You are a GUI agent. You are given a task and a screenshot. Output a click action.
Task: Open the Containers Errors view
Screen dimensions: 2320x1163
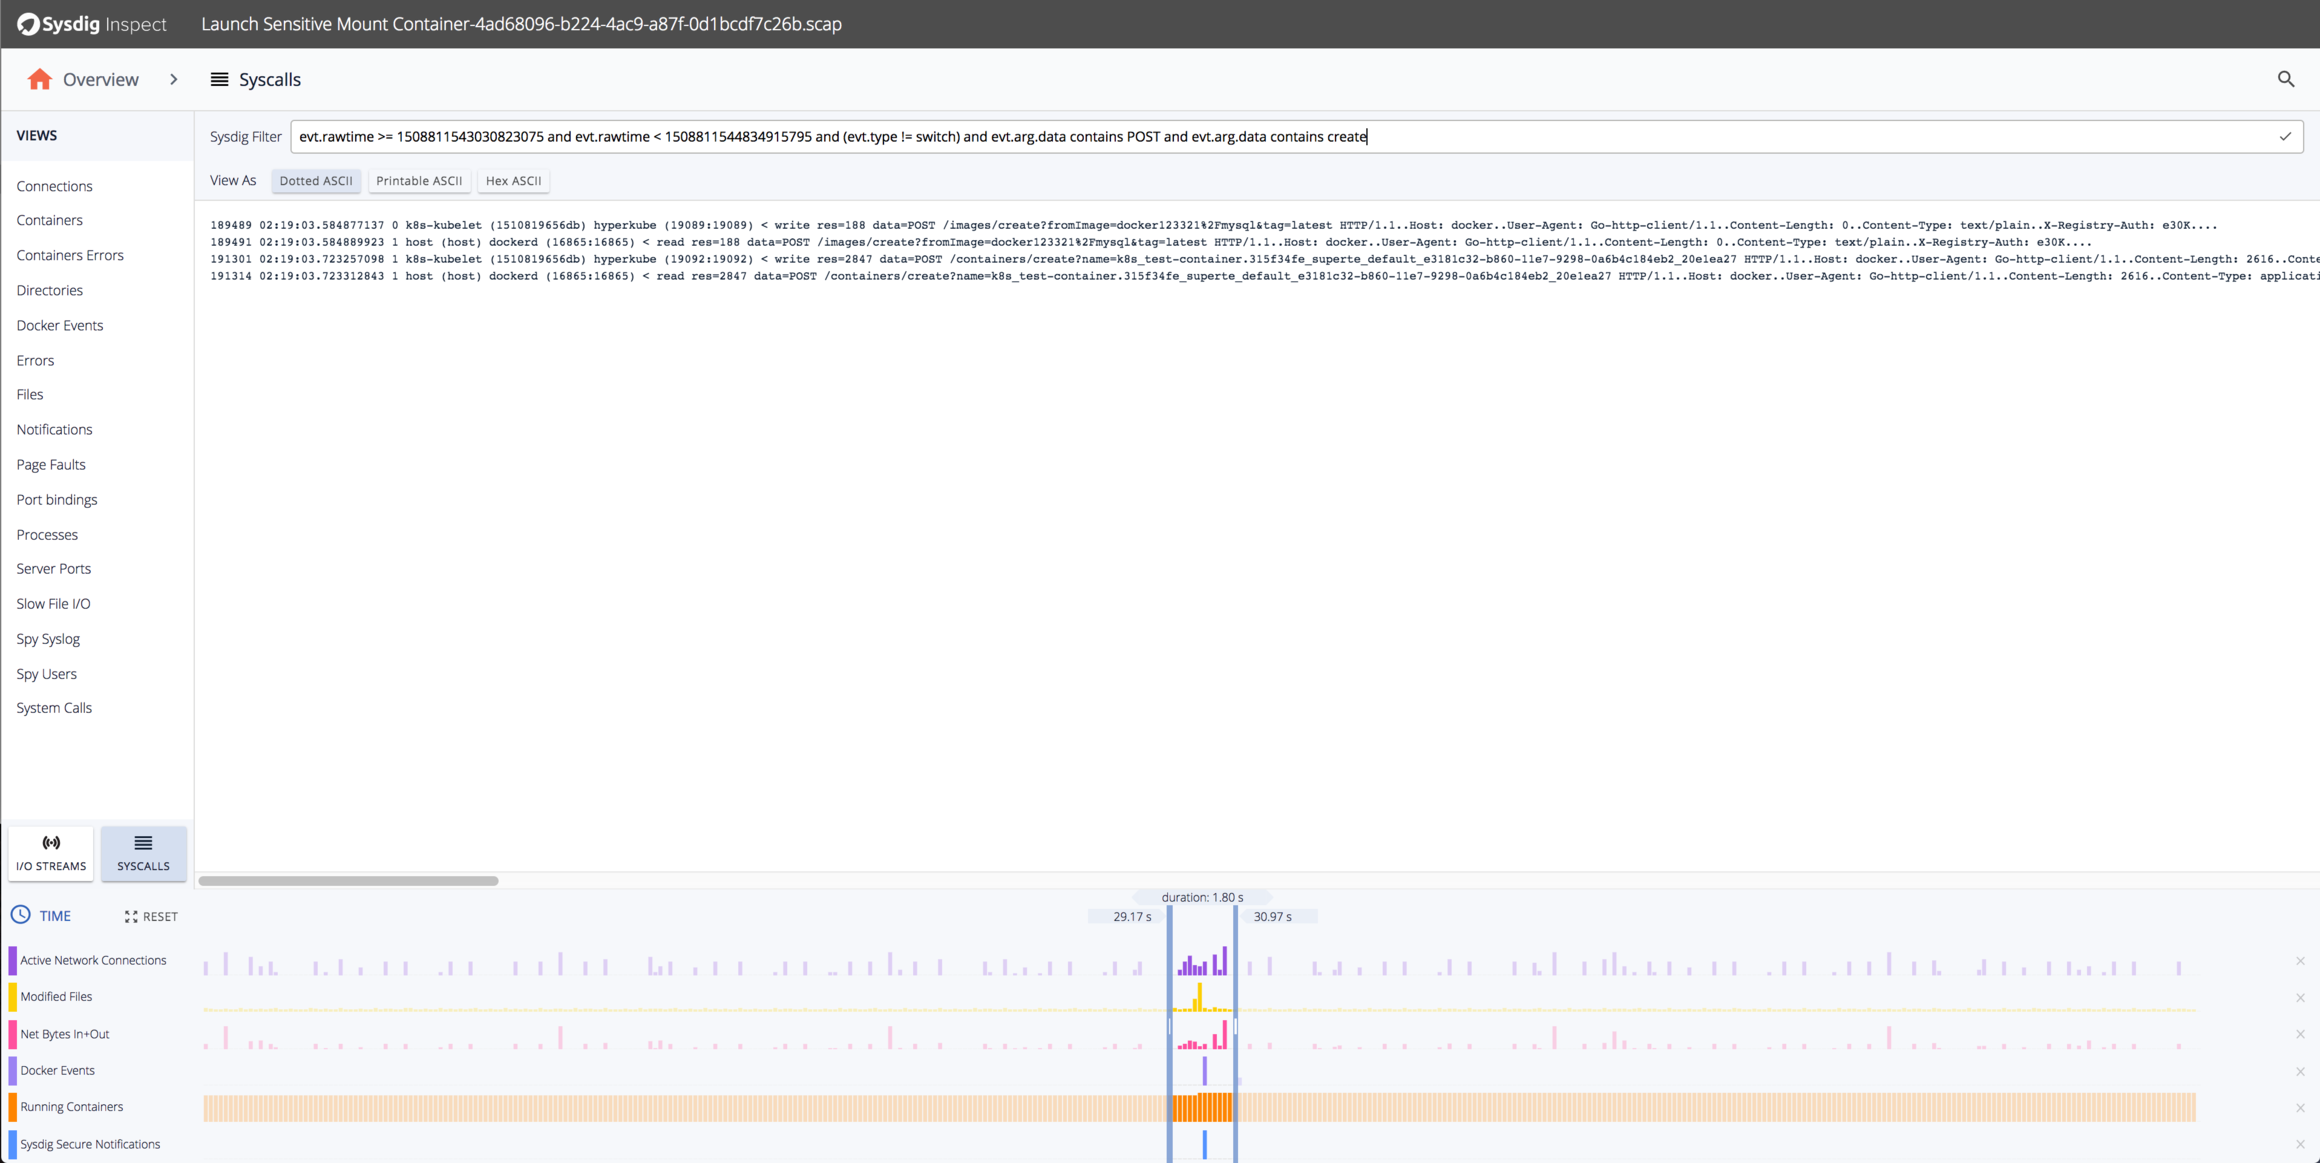(70, 255)
